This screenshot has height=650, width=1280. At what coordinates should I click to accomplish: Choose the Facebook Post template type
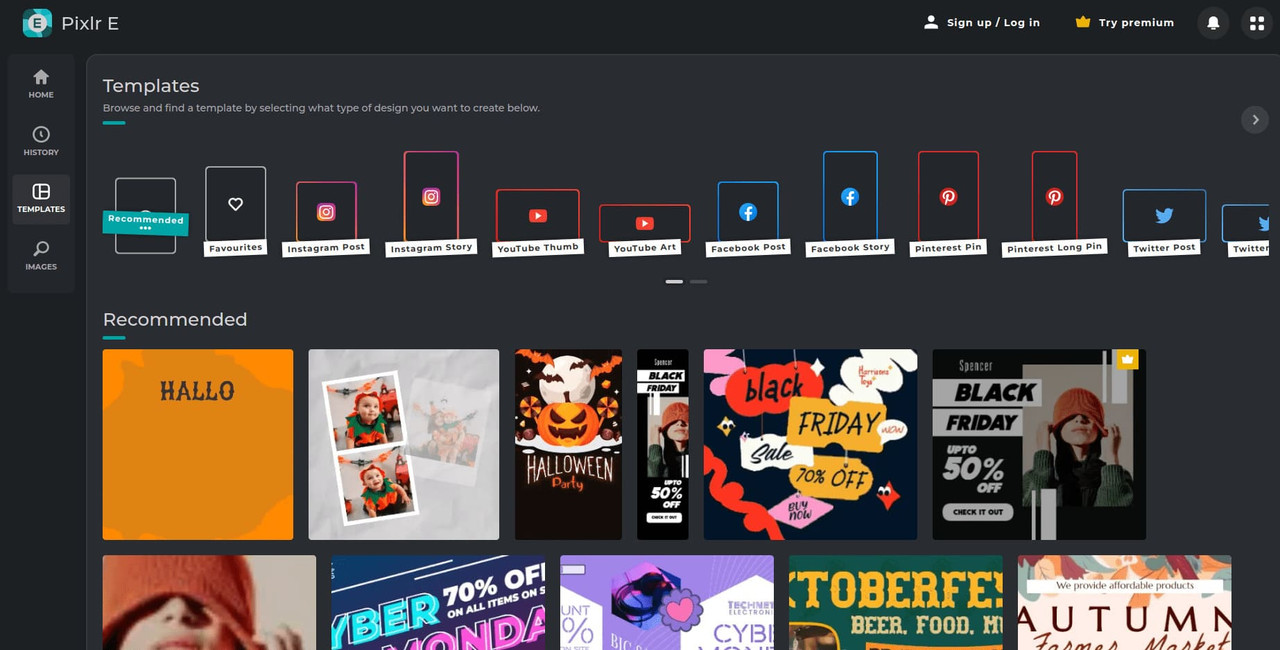click(x=748, y=218)
